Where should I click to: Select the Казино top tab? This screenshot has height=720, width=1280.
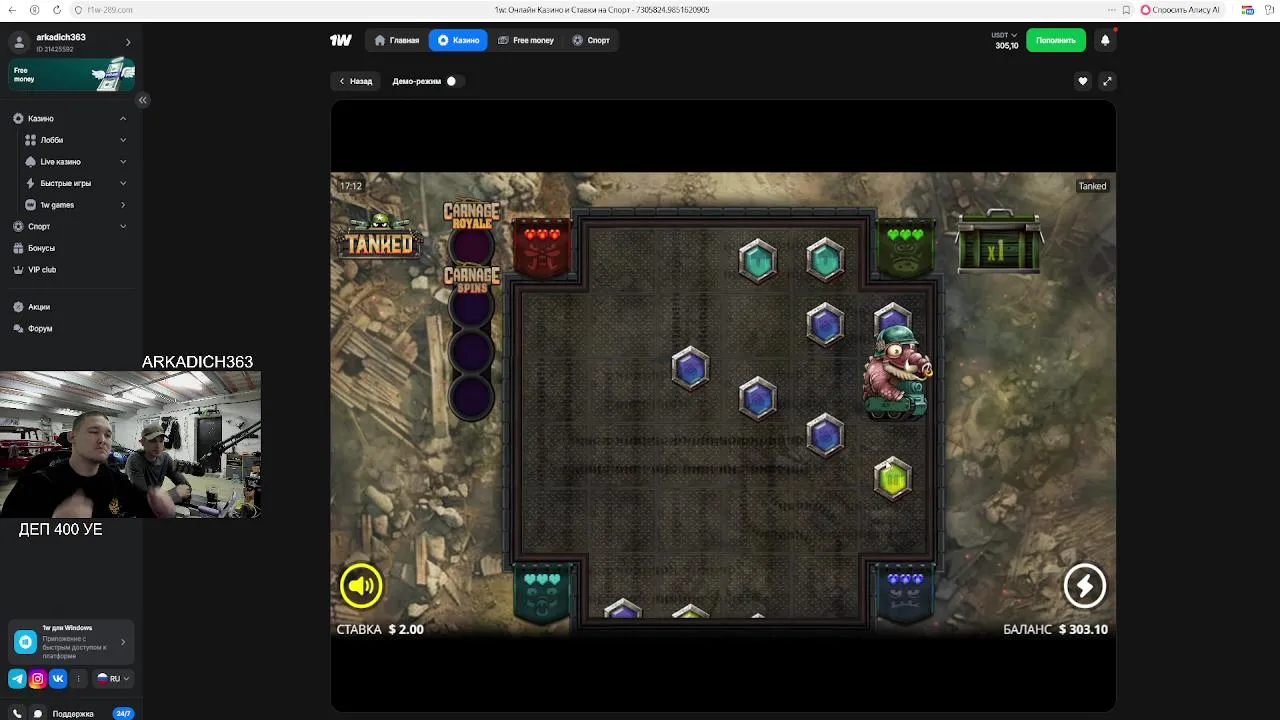pyautogui.click(x=458, y=40)
